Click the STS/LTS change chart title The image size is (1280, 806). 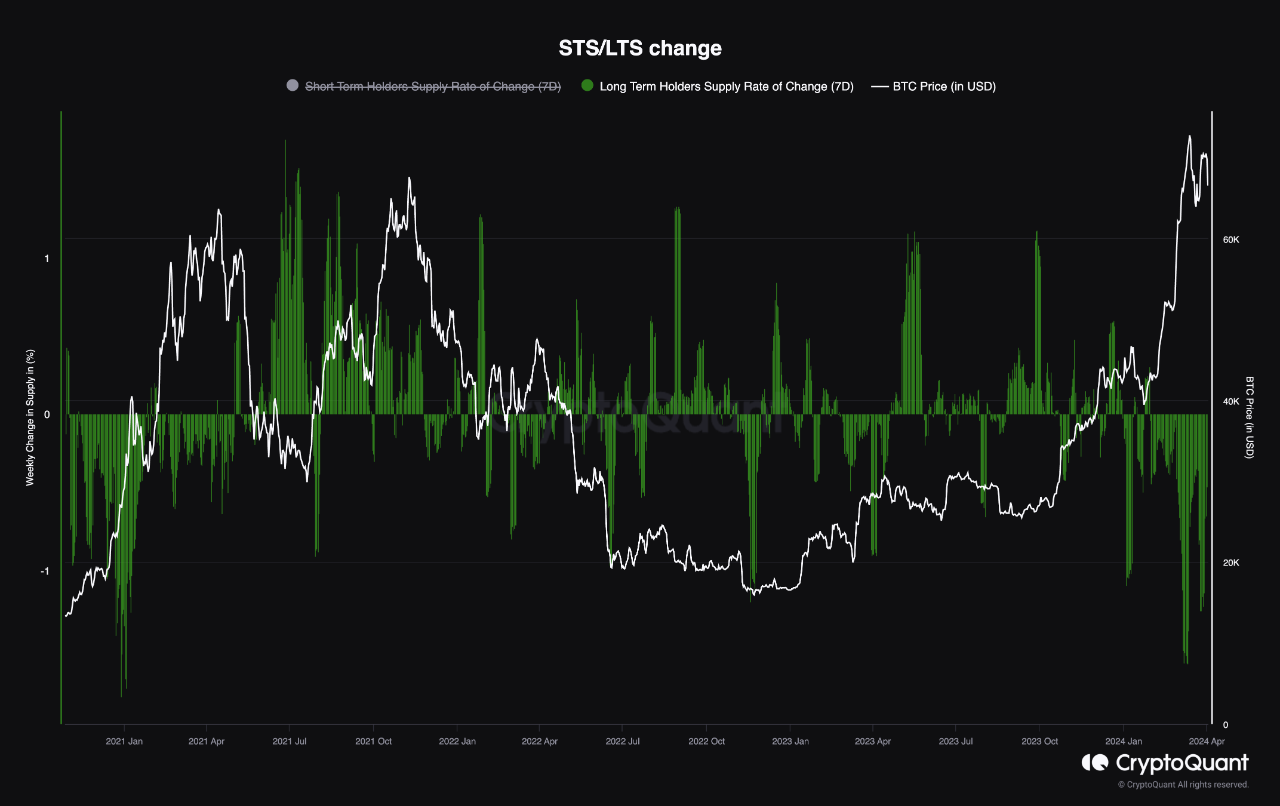[640, 47]
